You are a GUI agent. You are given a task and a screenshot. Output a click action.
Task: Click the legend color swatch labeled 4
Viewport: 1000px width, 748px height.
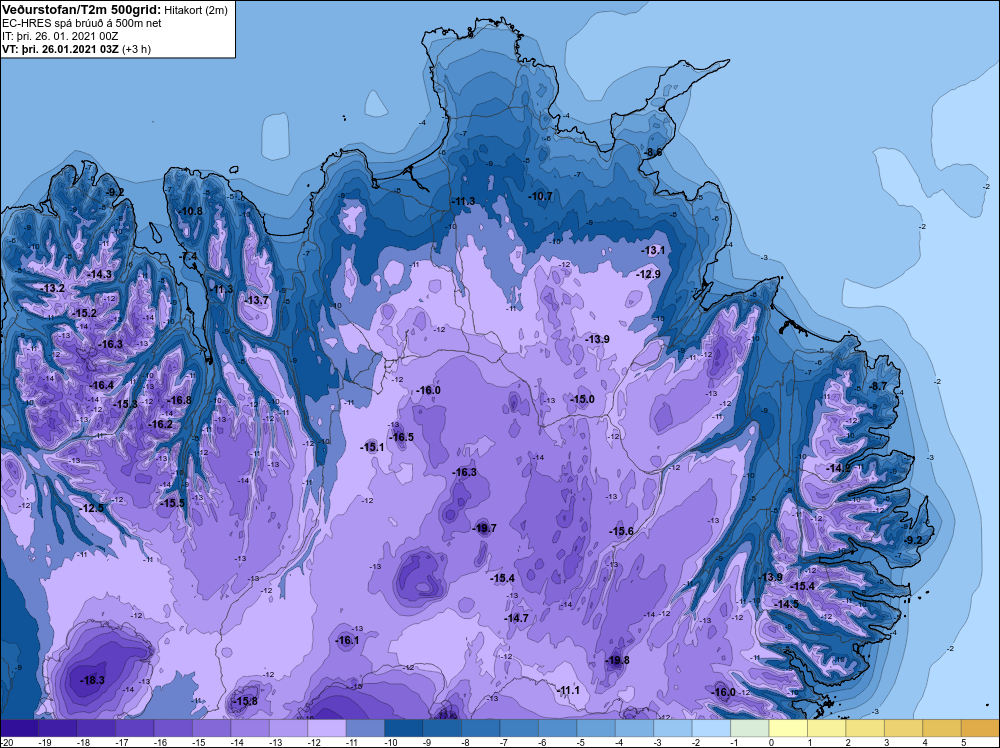[x=942, y=728]
